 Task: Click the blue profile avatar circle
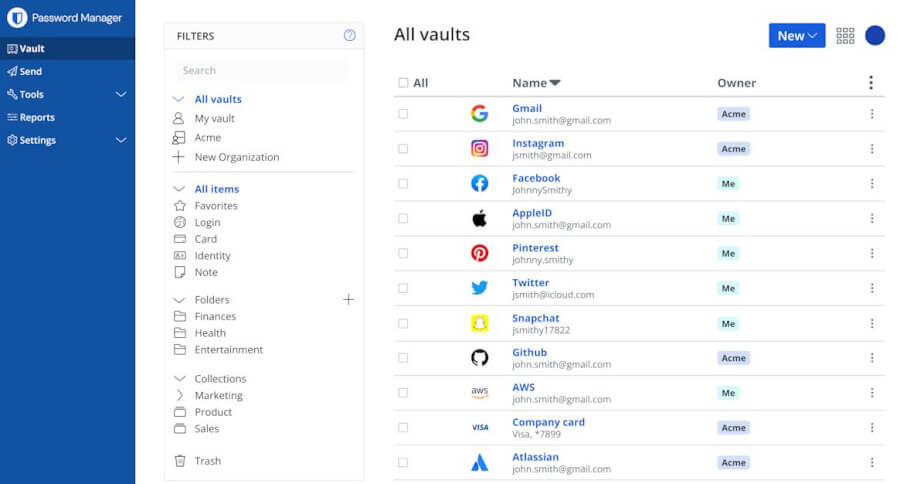coord(874,36)
